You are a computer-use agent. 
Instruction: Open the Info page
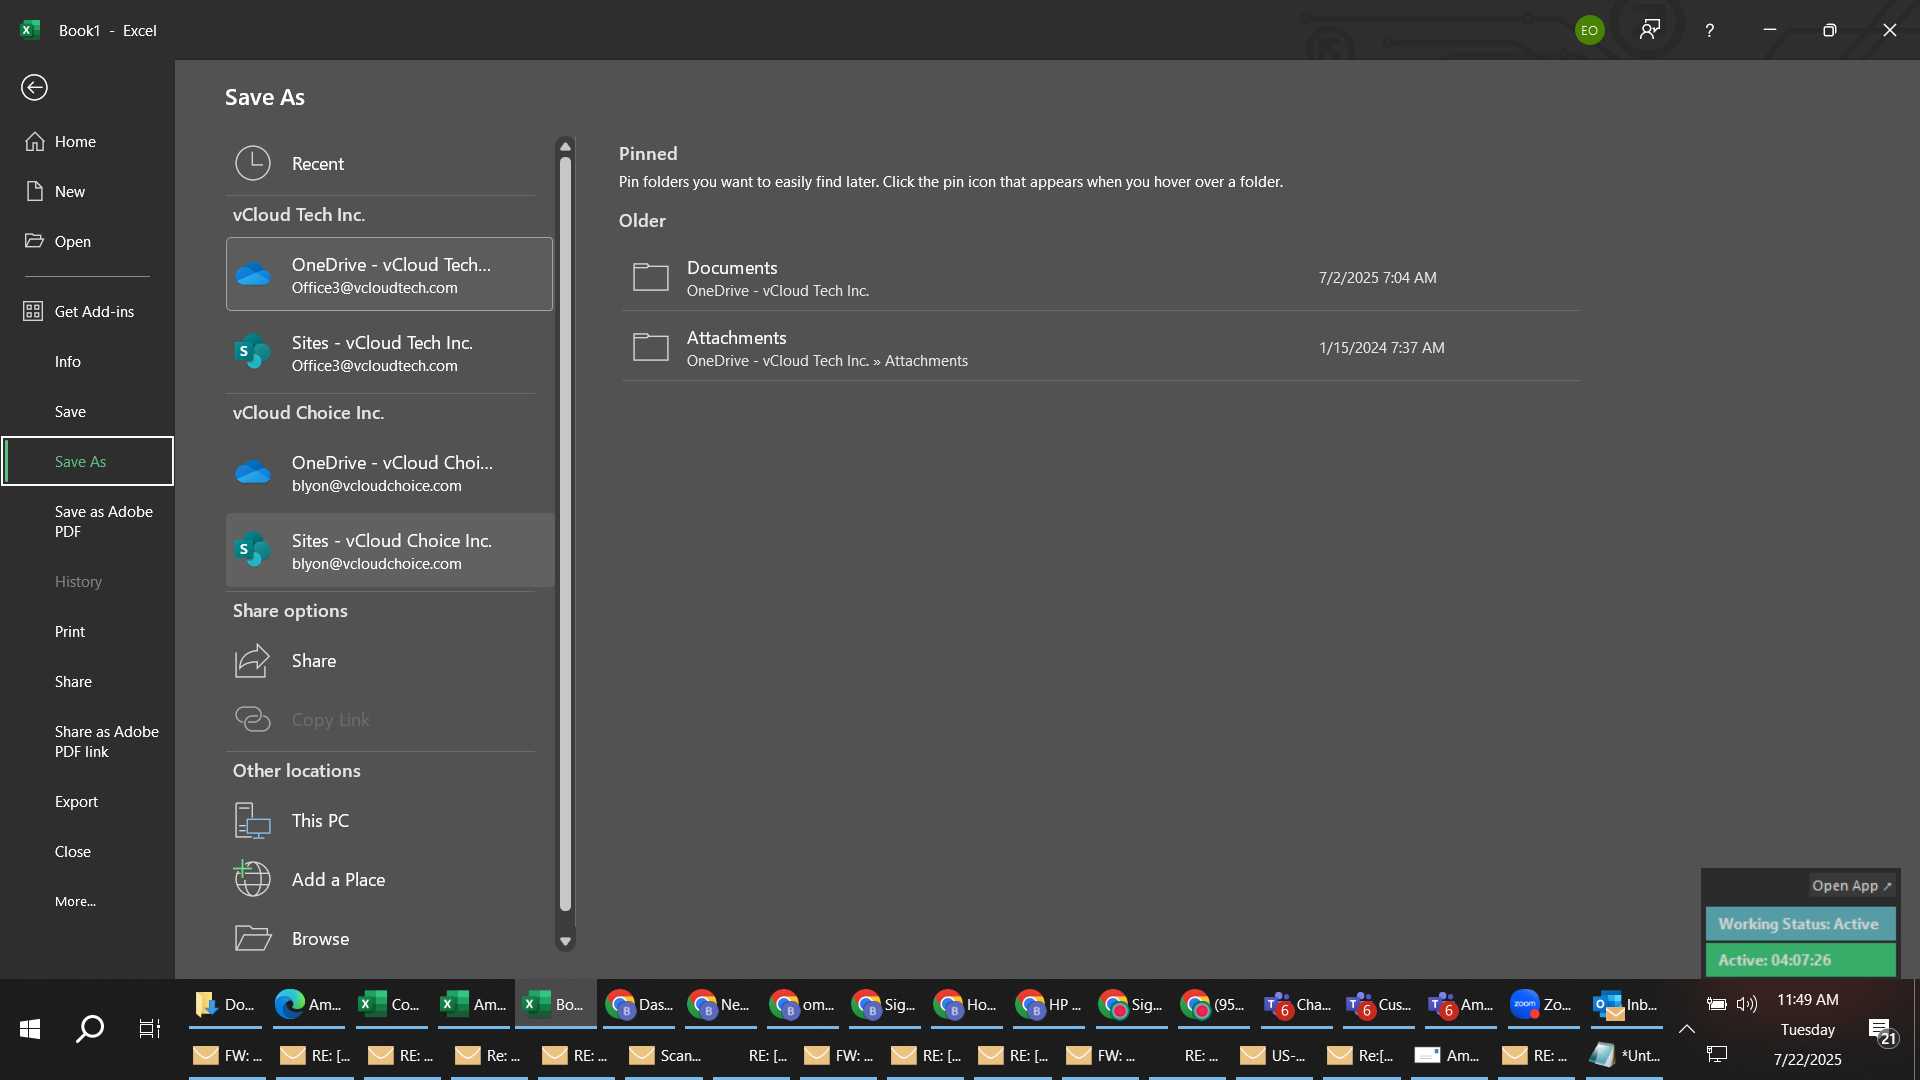pyautogui.click(x=87, y=362)
